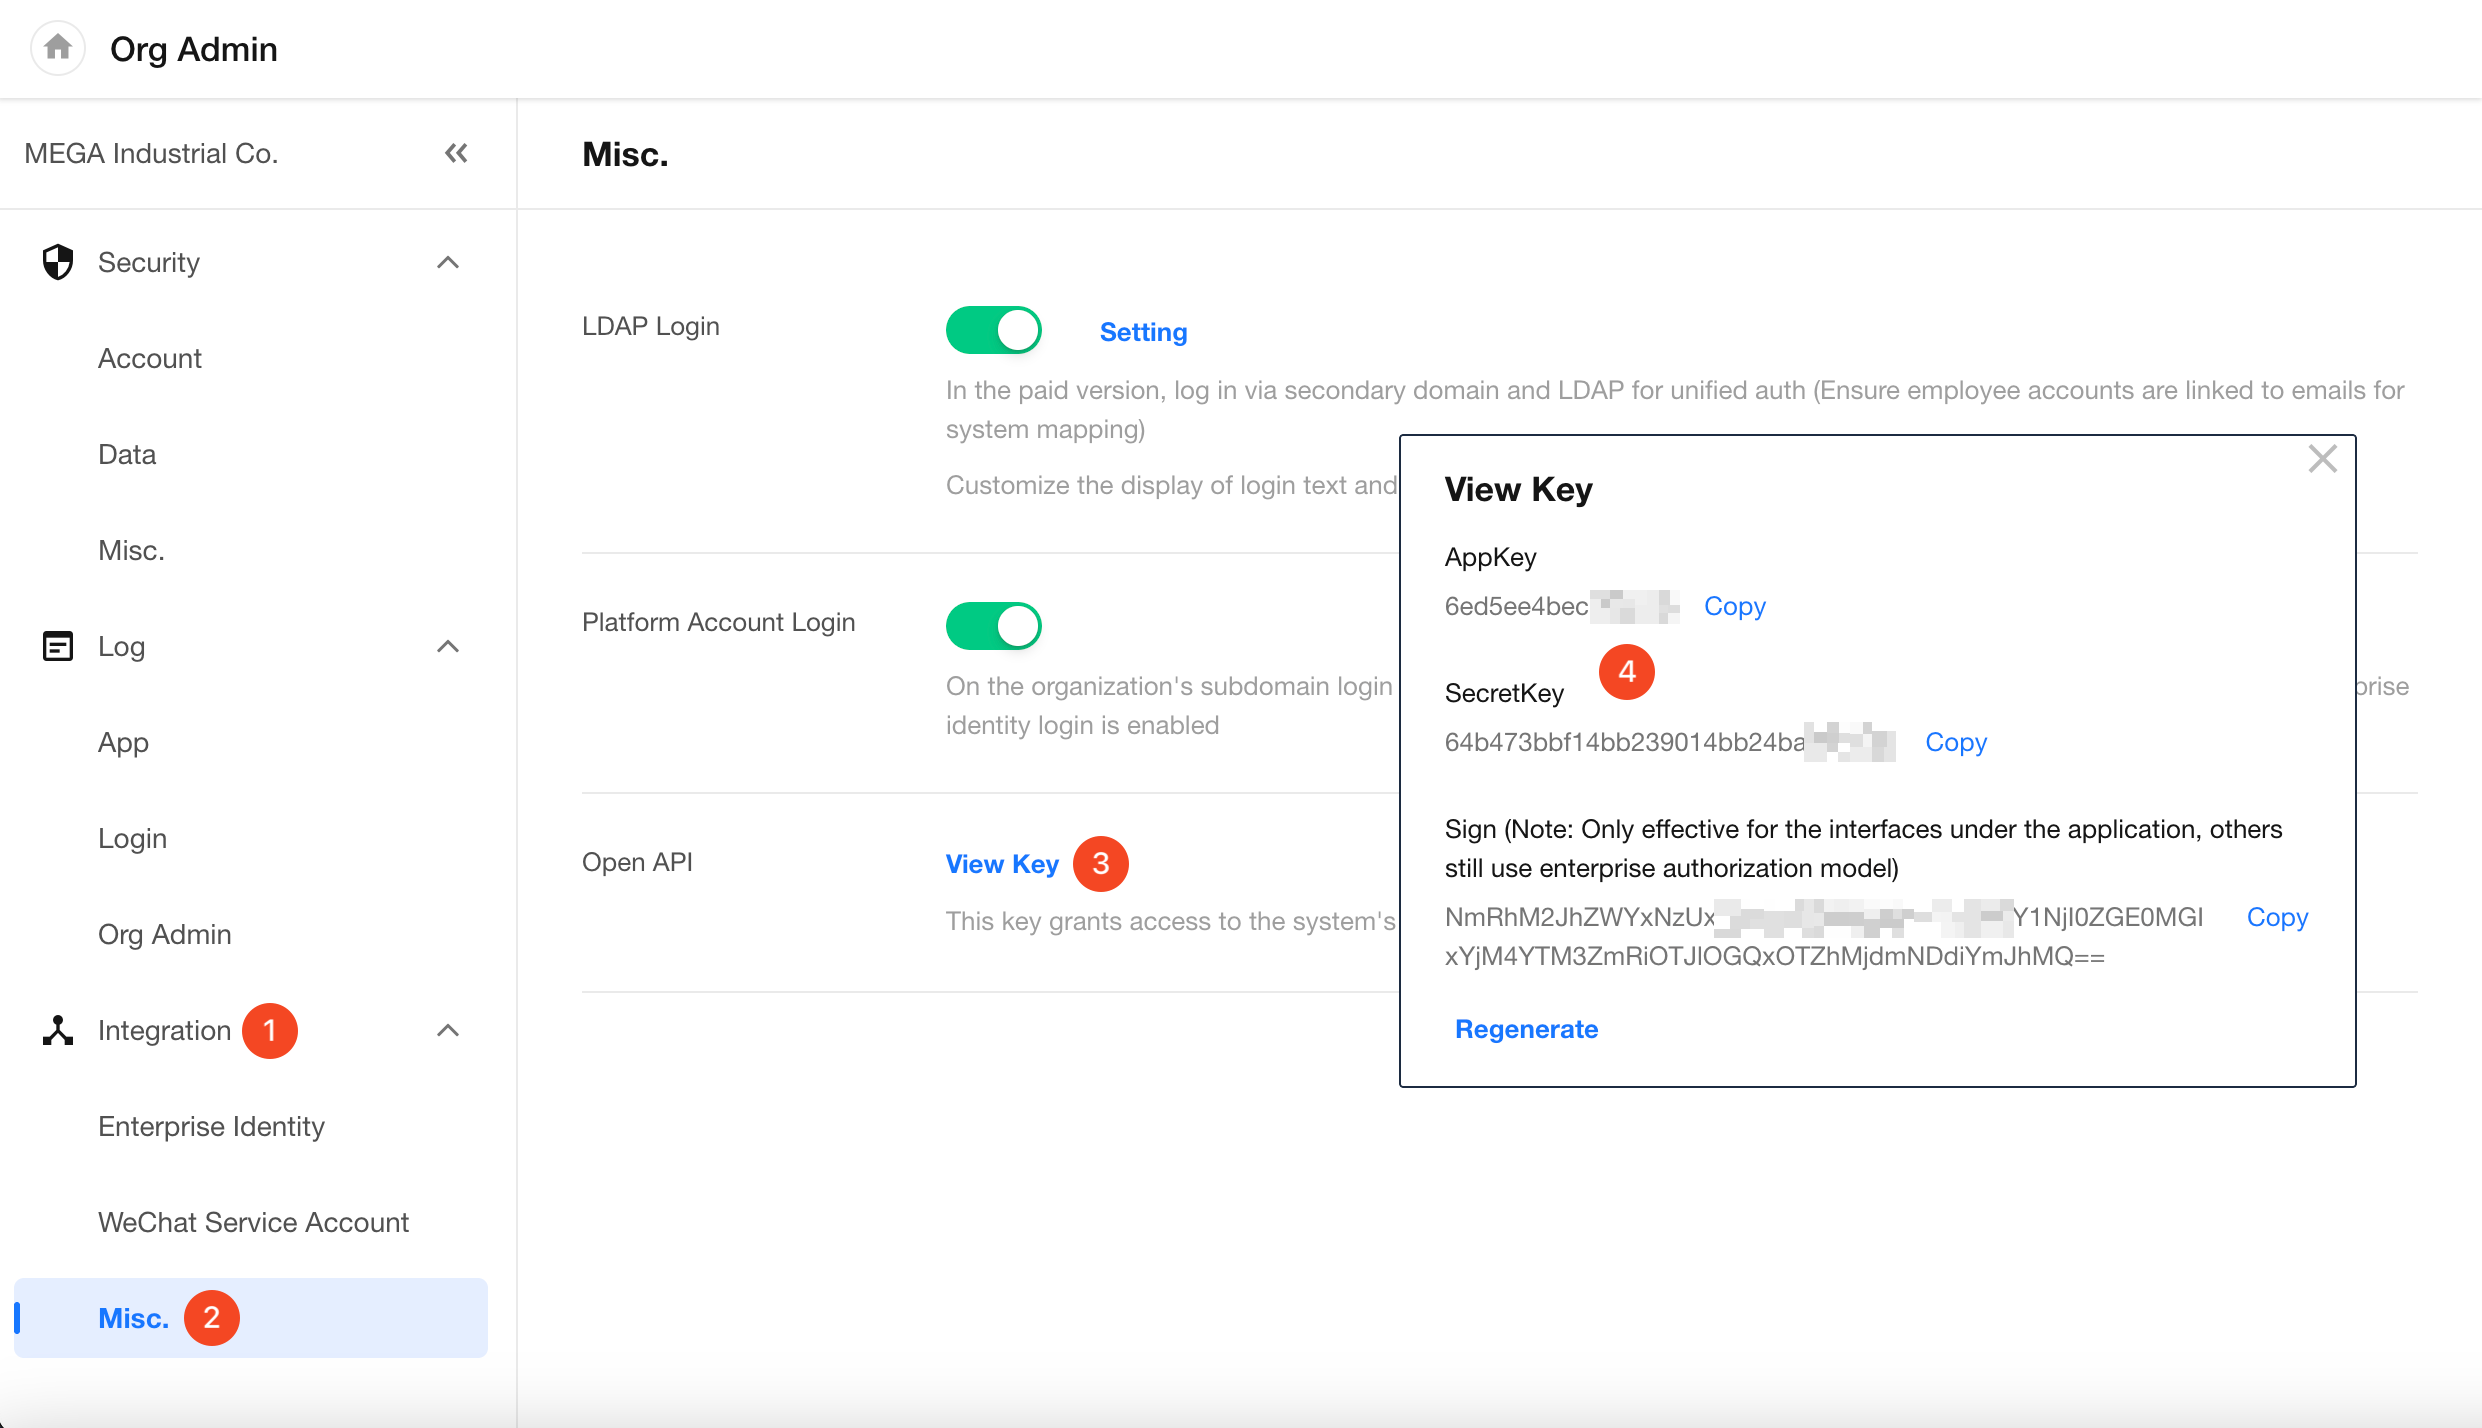Toggle LDAP Login switch off
Viewport: 2482px width, 1428px height.
coord(993,330)
